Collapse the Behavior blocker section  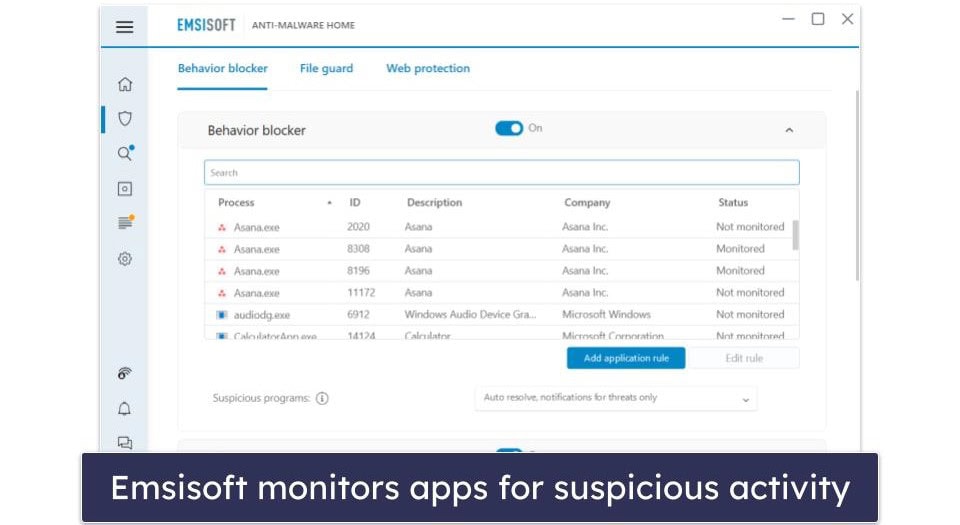pos(789,130)
